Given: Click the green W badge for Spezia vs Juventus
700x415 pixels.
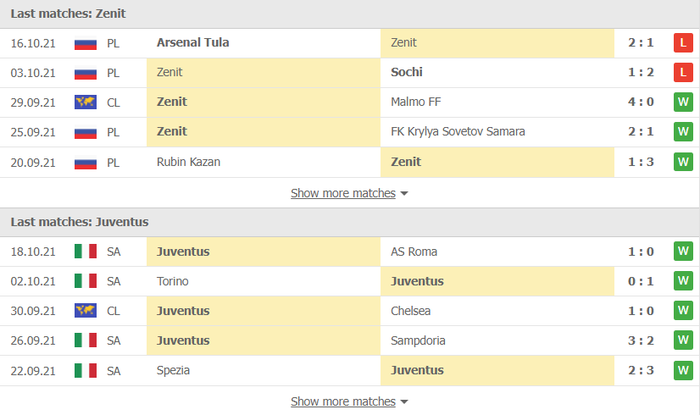Looking at the screenshot, I should tap(683, 370).
